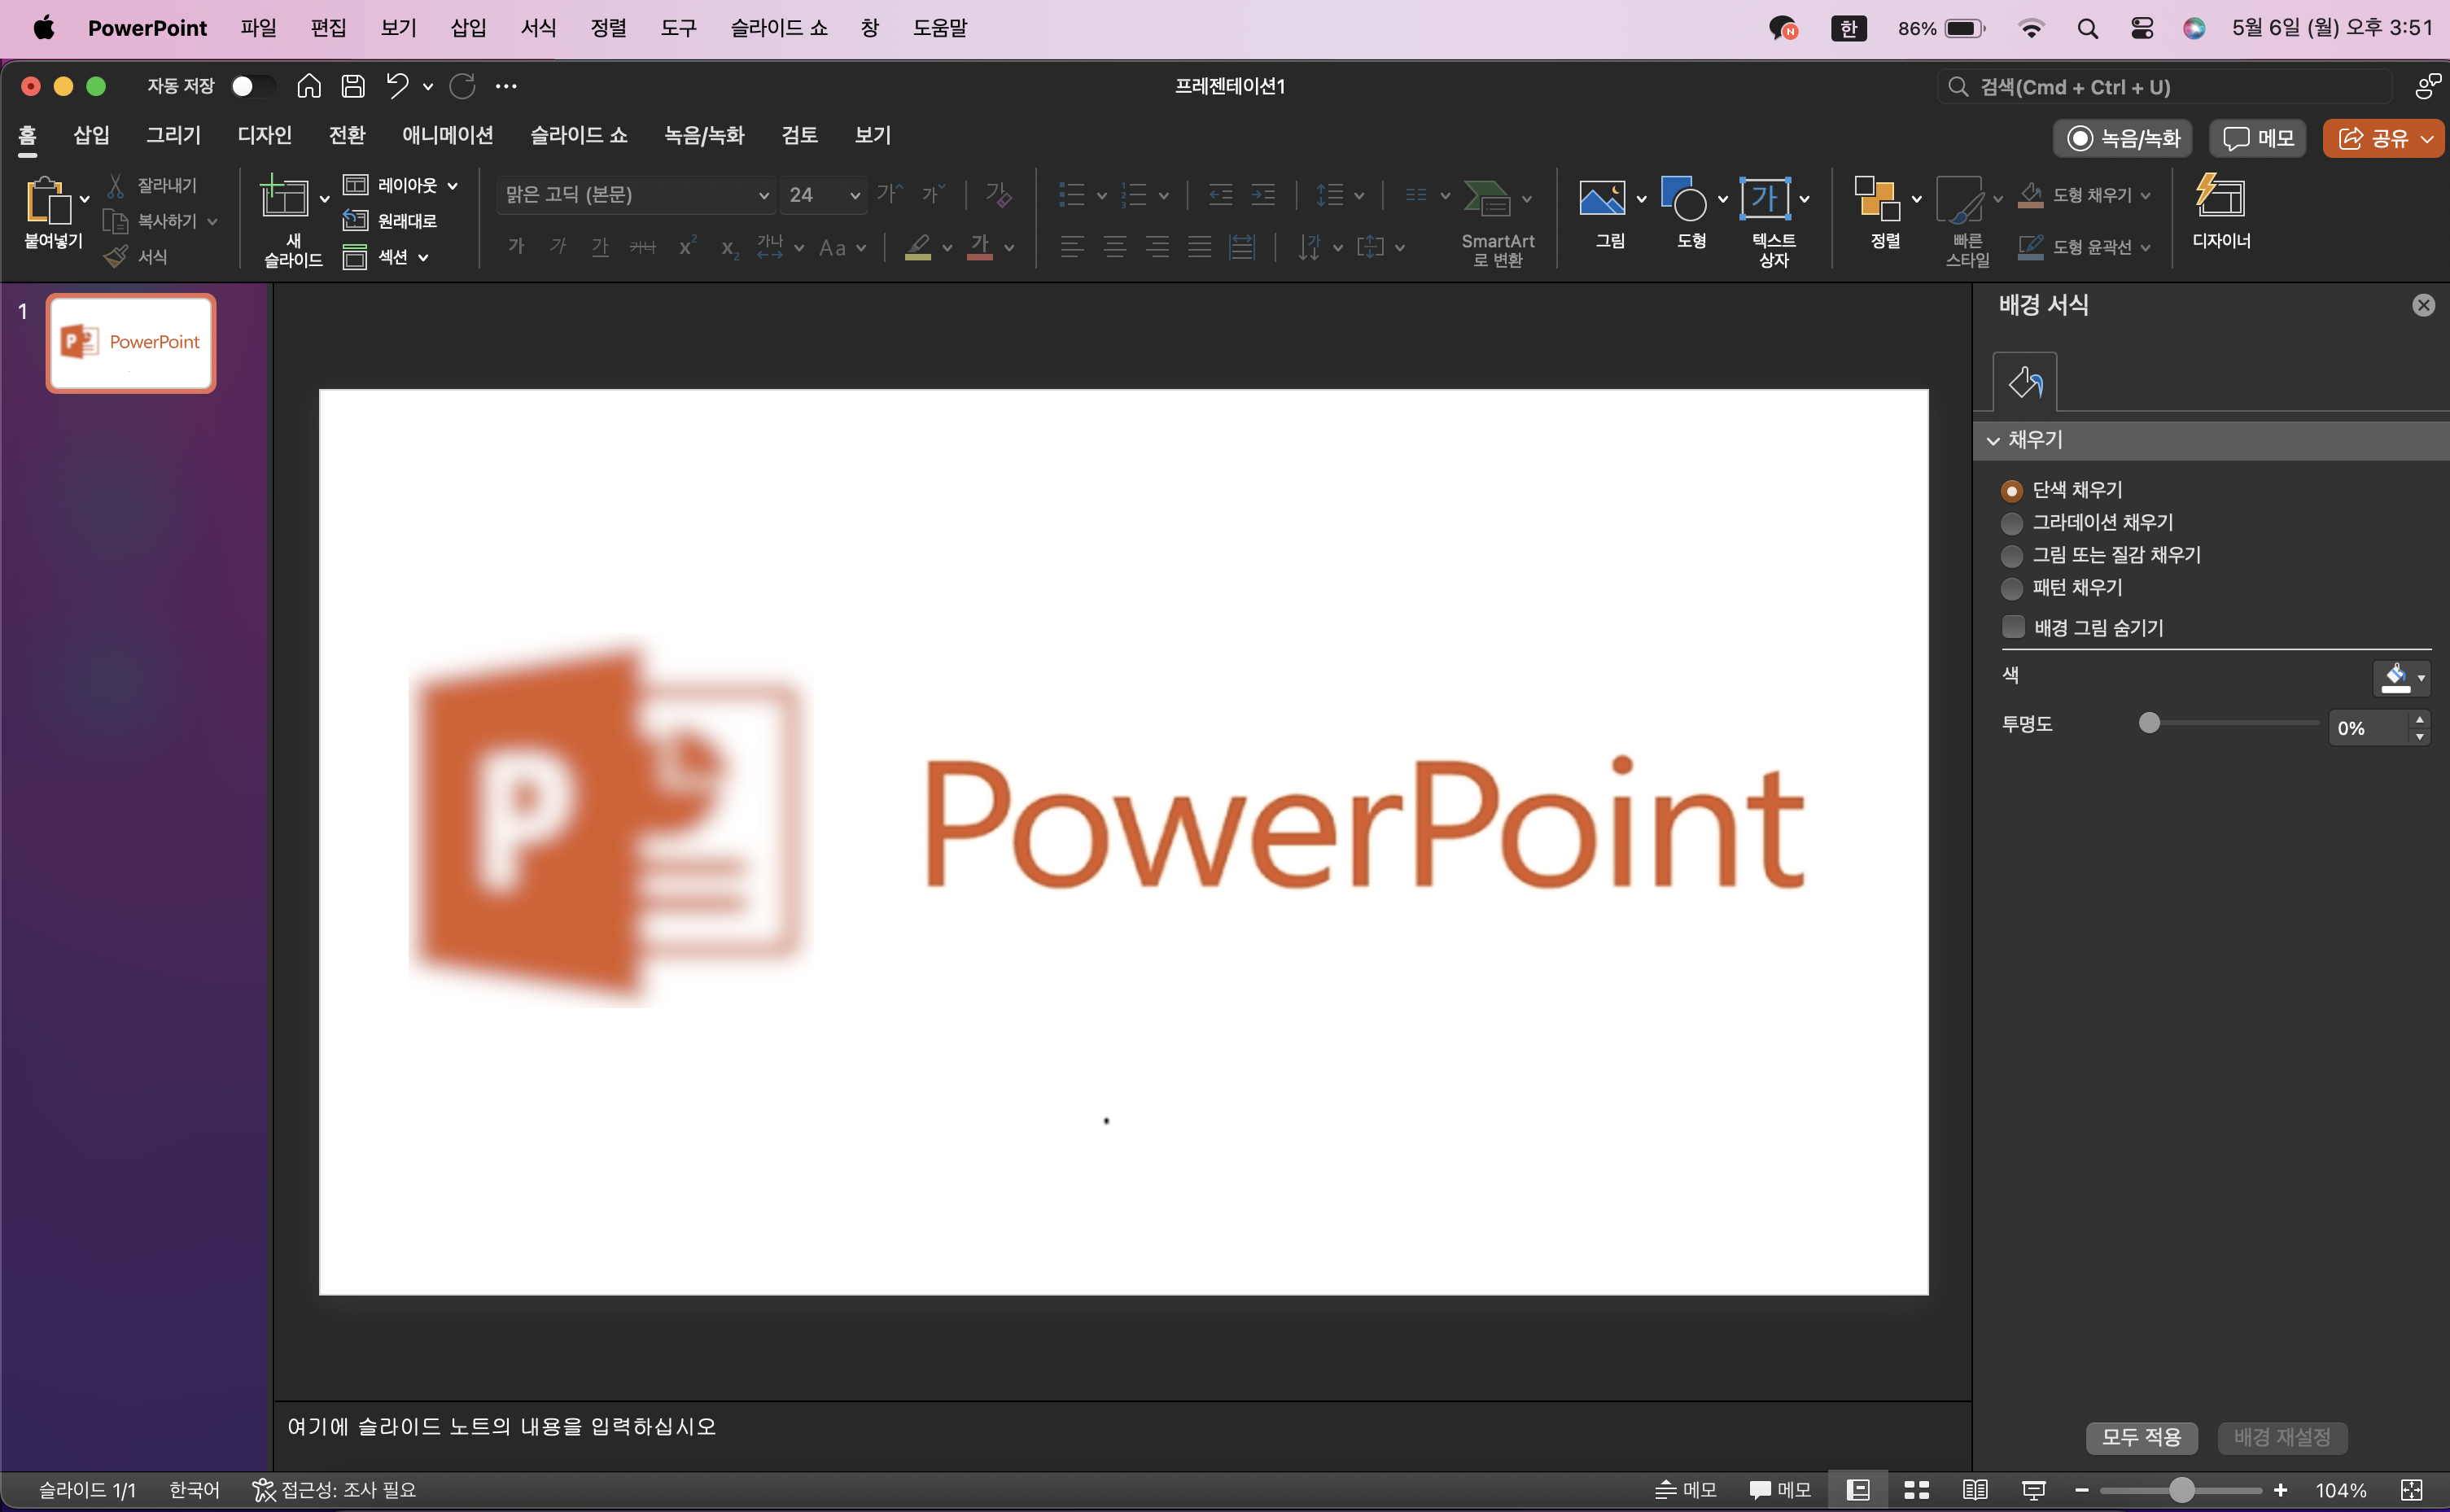Click the zoom in plus icon
2450x1512 pixels.
[x=2280, y=1490]
